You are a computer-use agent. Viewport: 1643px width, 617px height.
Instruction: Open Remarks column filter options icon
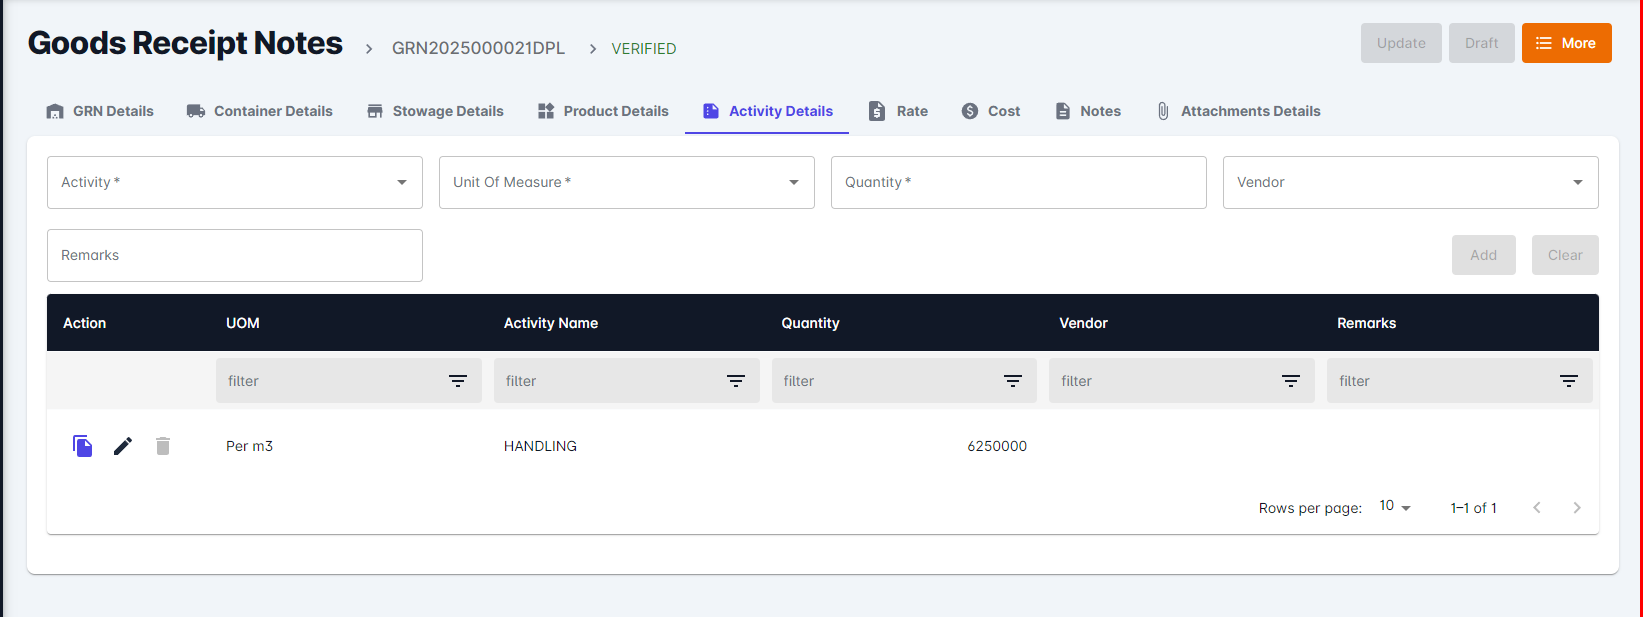point(1569,381)
